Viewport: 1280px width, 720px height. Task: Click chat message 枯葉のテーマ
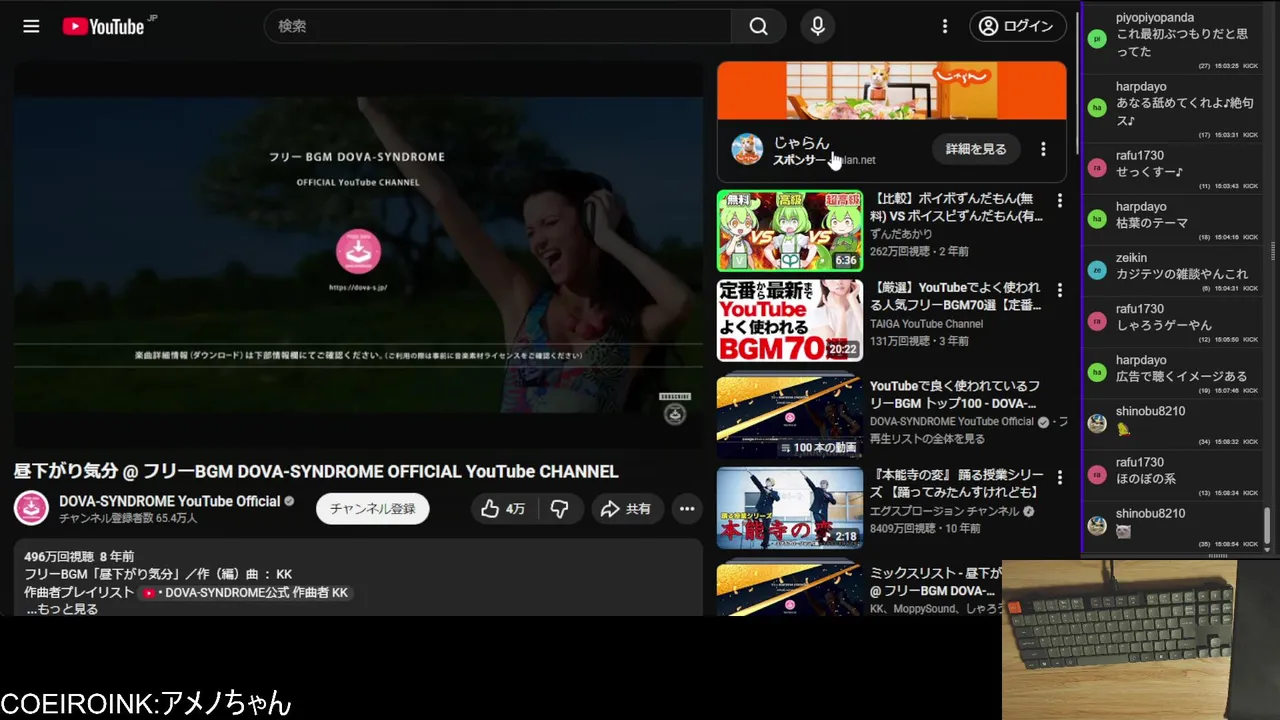coord(1152,223)
